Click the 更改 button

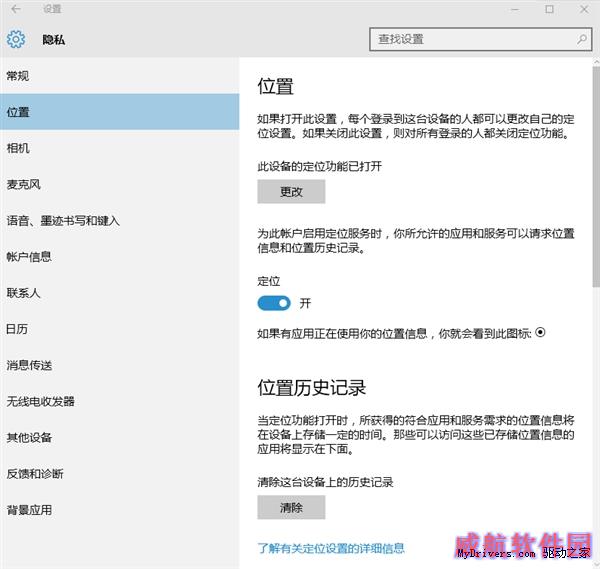291,192
